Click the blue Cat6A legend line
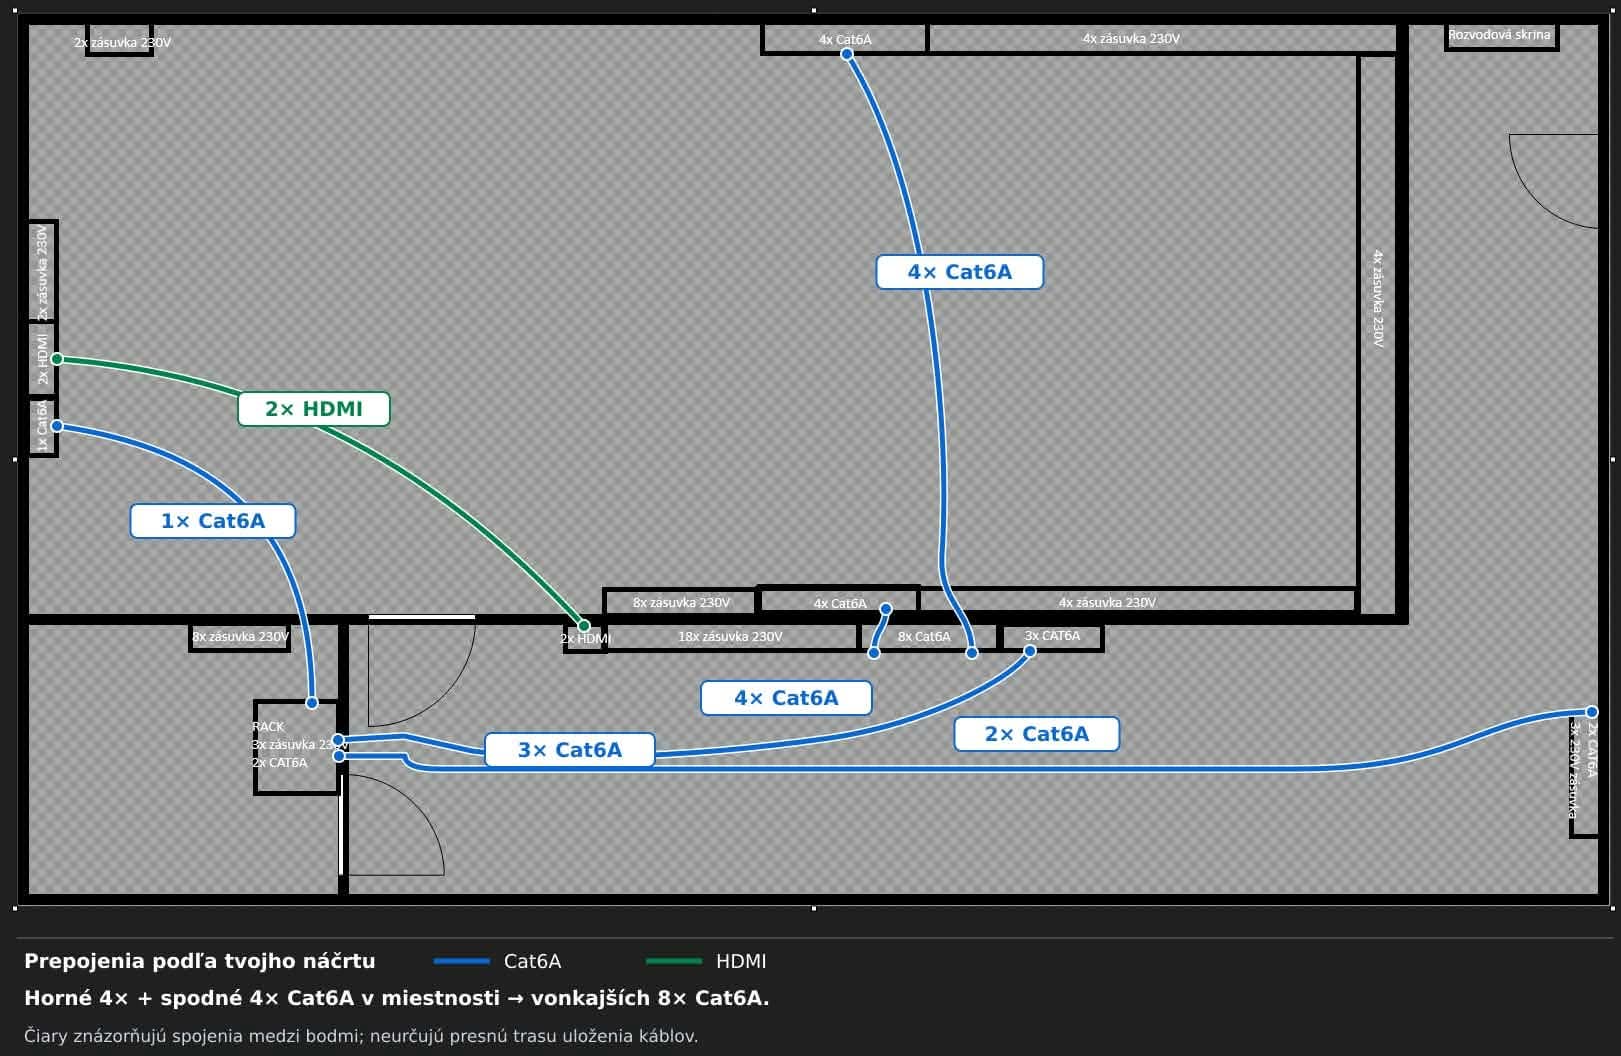1621x1056 pixels. point(462,961)
